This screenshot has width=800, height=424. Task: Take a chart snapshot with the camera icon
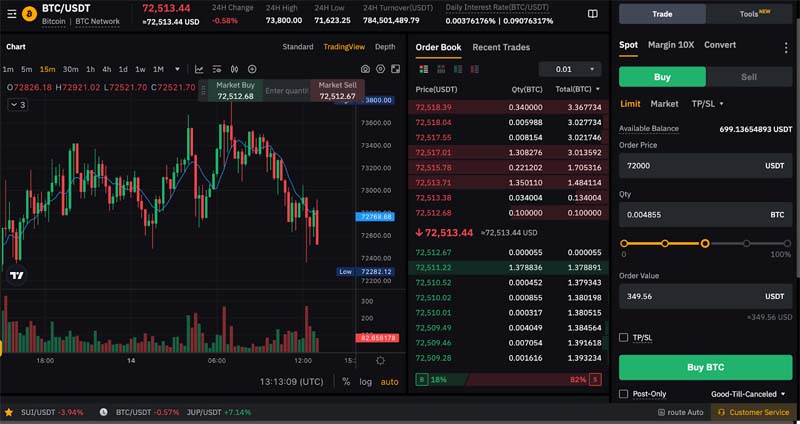pyautogui.click(x=365, y=69)
